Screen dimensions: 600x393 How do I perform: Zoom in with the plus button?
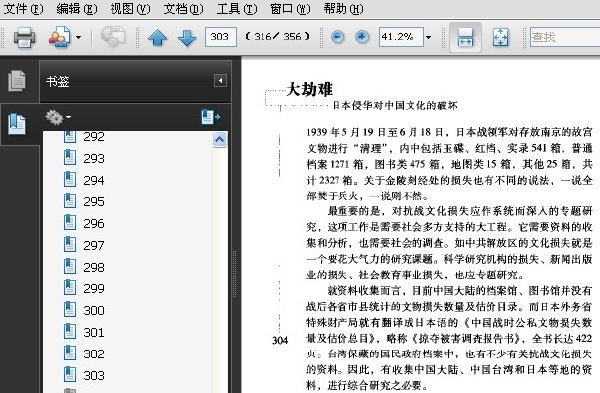coord(362,37)
